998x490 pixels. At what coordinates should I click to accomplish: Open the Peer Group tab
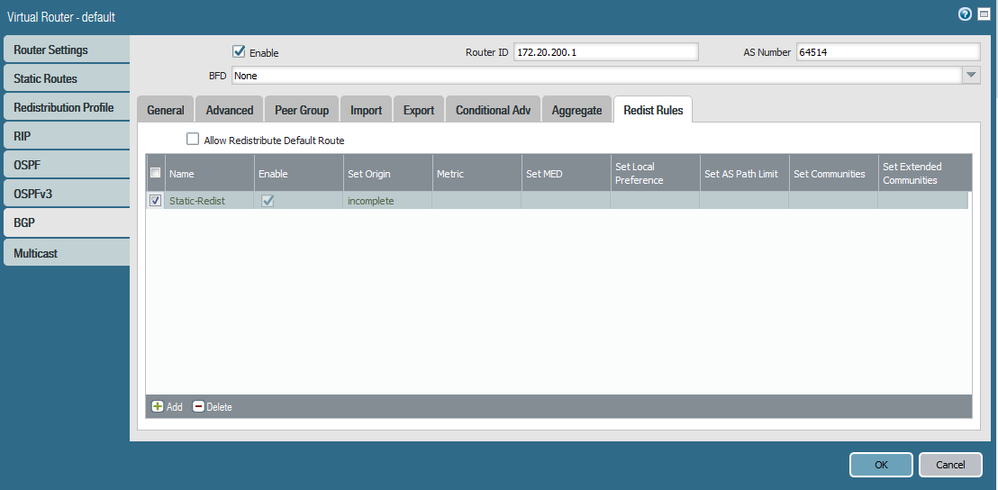coord(302,109)
